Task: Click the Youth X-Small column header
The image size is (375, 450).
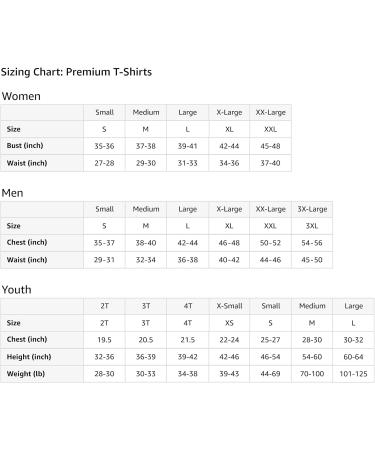Action: coord(229,306)
